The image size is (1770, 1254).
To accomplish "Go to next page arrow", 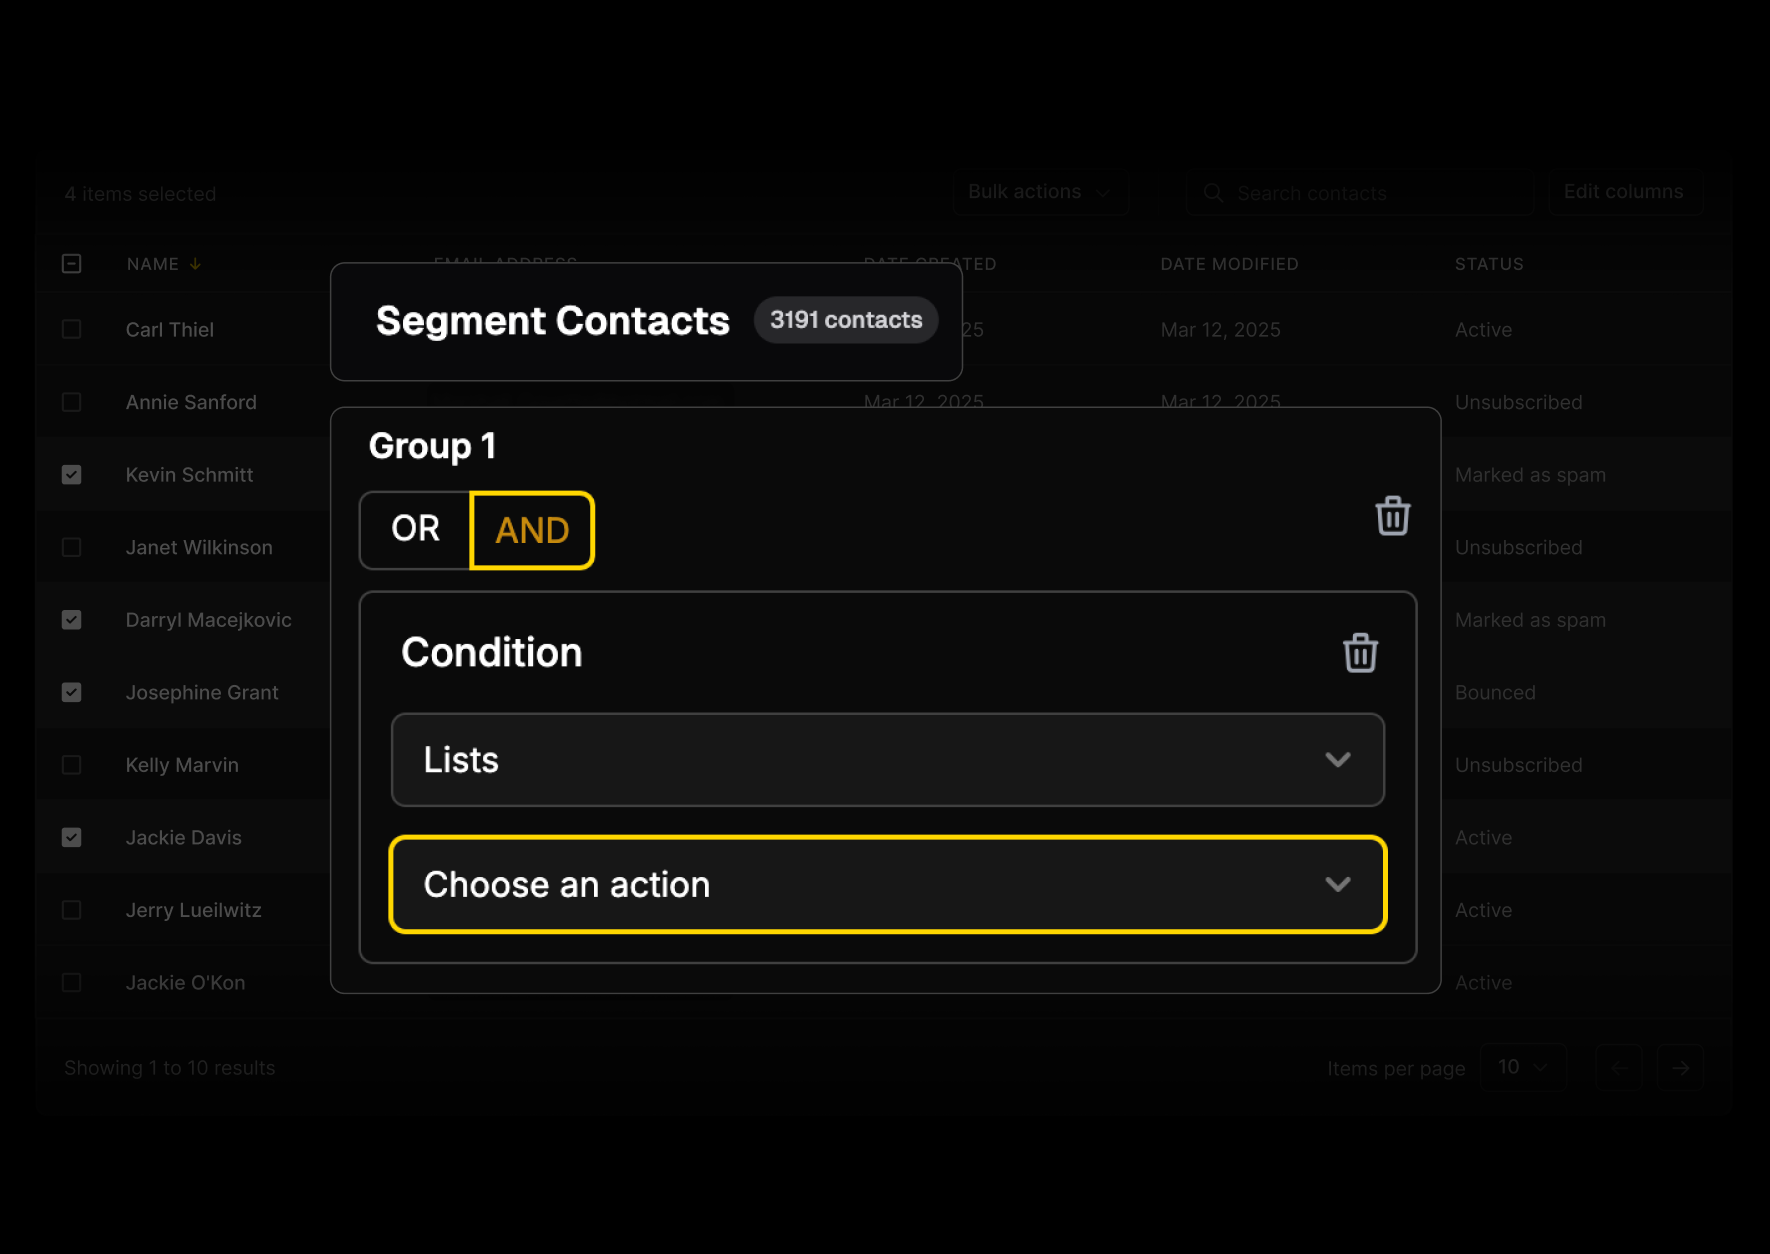I will [x=1680, y=1068].
